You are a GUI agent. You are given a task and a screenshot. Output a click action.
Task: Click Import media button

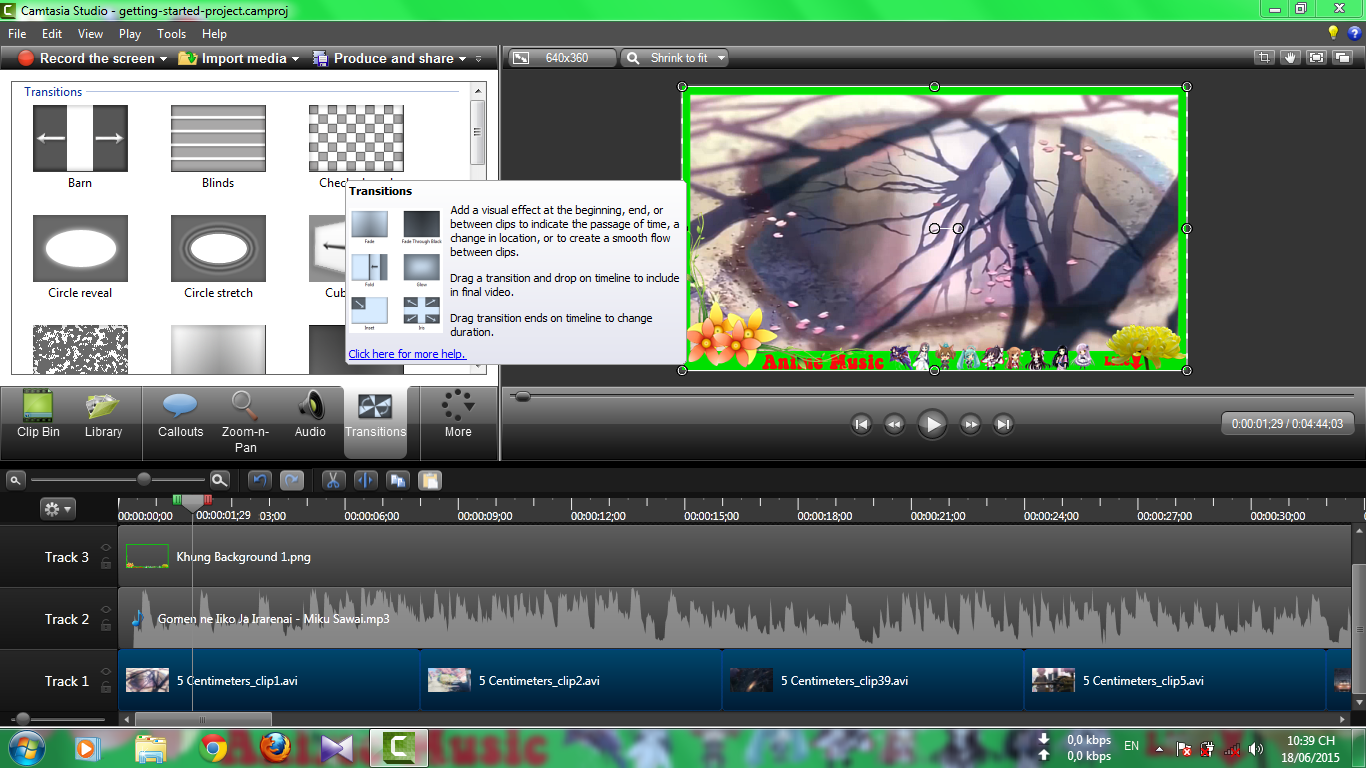click(x=233, y=59)
